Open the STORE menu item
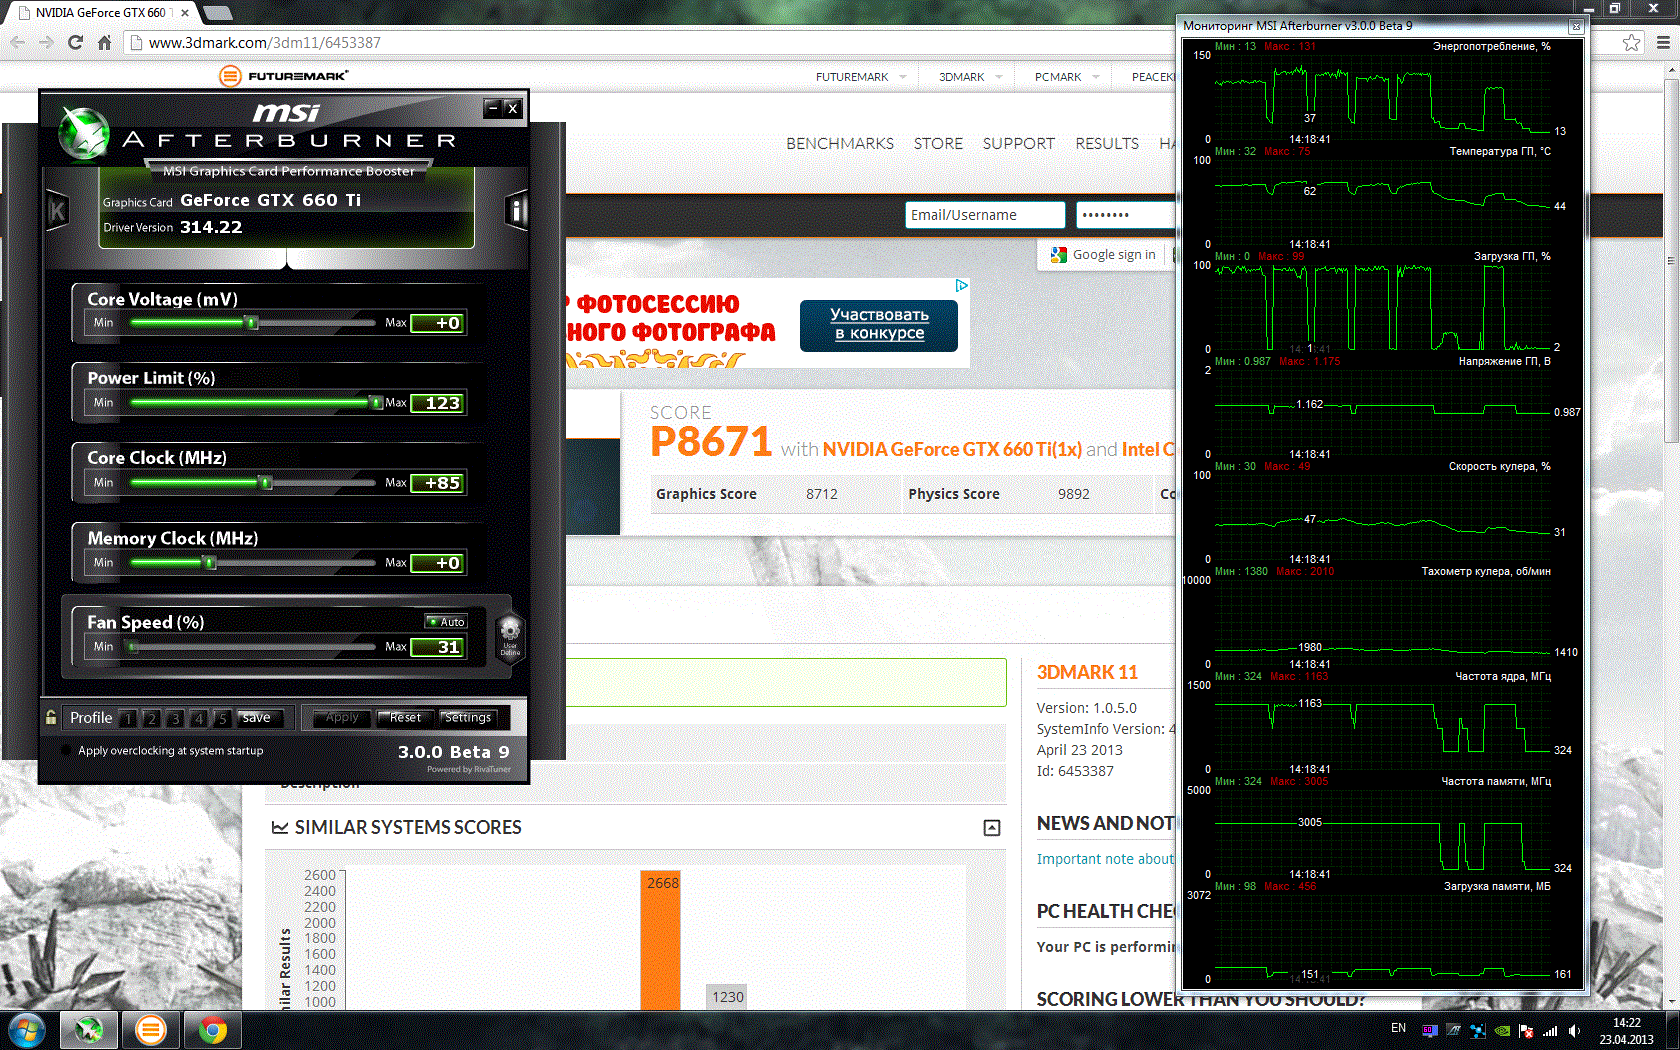This screenshot has height=1050, width=1680. pos(938,144)
